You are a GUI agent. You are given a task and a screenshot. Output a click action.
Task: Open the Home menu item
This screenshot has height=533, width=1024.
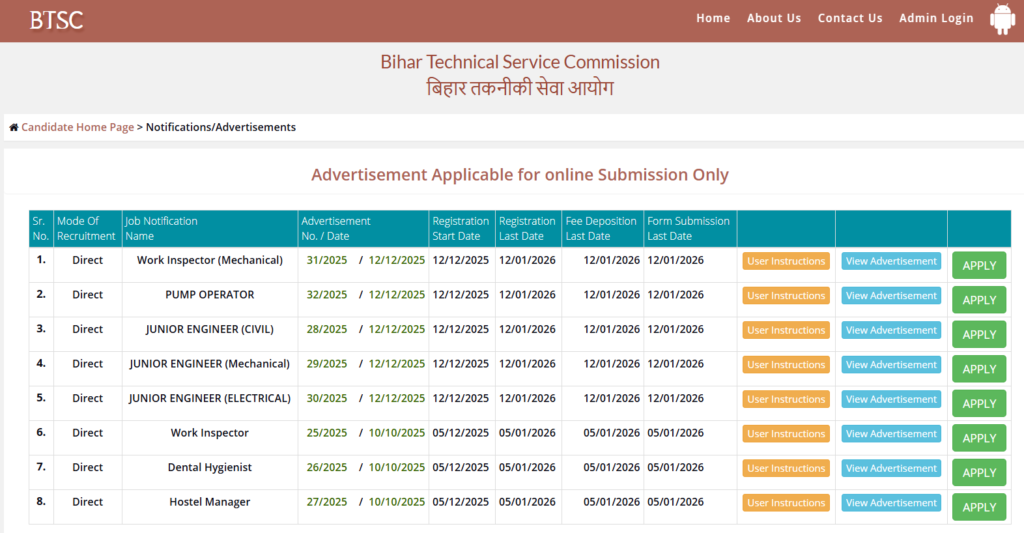click(713, 18)
